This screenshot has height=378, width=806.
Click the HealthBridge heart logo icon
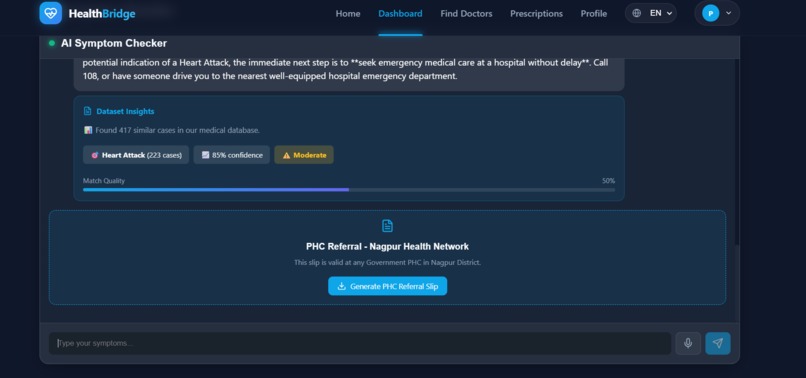coord(50,13)
